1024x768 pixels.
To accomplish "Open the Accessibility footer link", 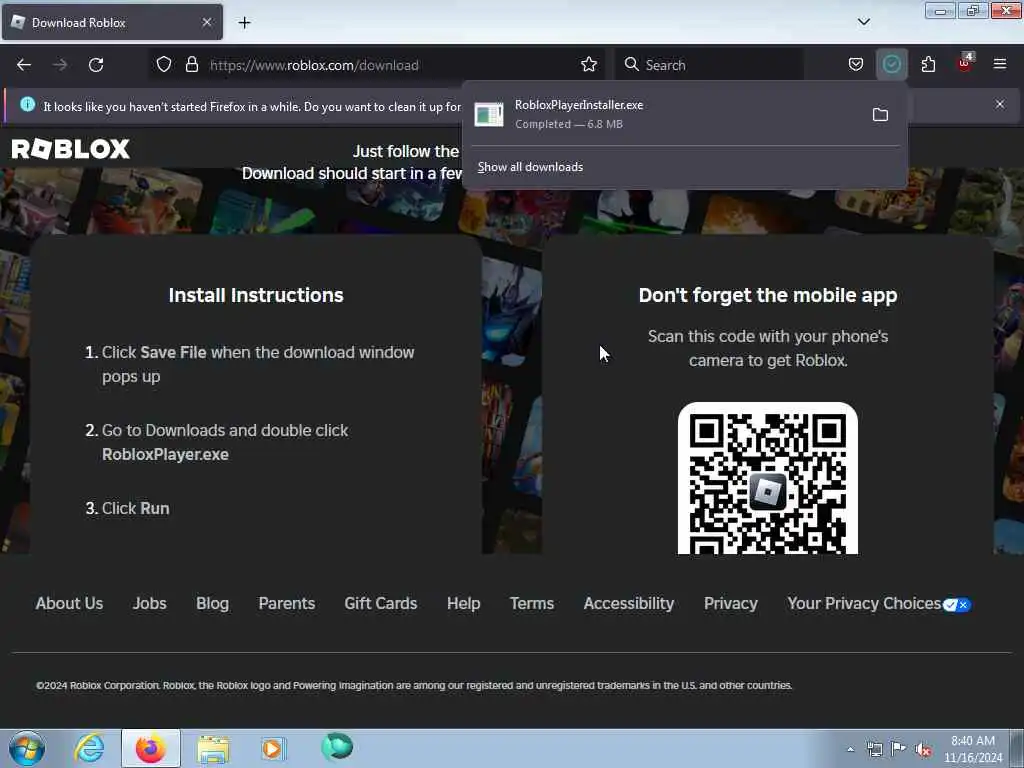I will pos(629,603).
